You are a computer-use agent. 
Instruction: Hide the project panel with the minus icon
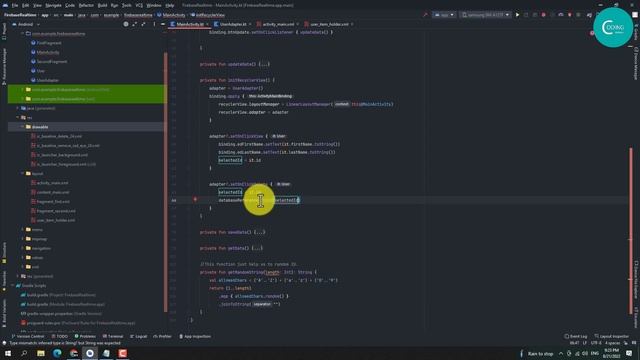(163, 24)
